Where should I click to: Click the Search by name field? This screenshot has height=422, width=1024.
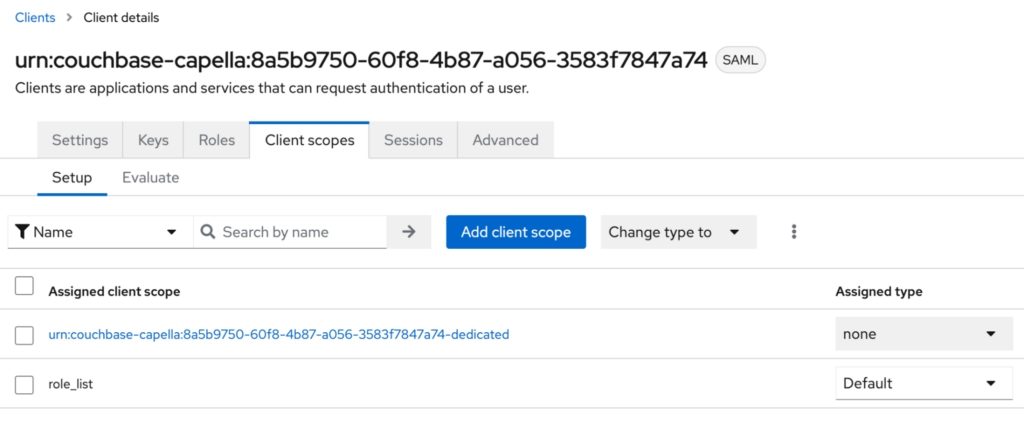coord(290,232)
